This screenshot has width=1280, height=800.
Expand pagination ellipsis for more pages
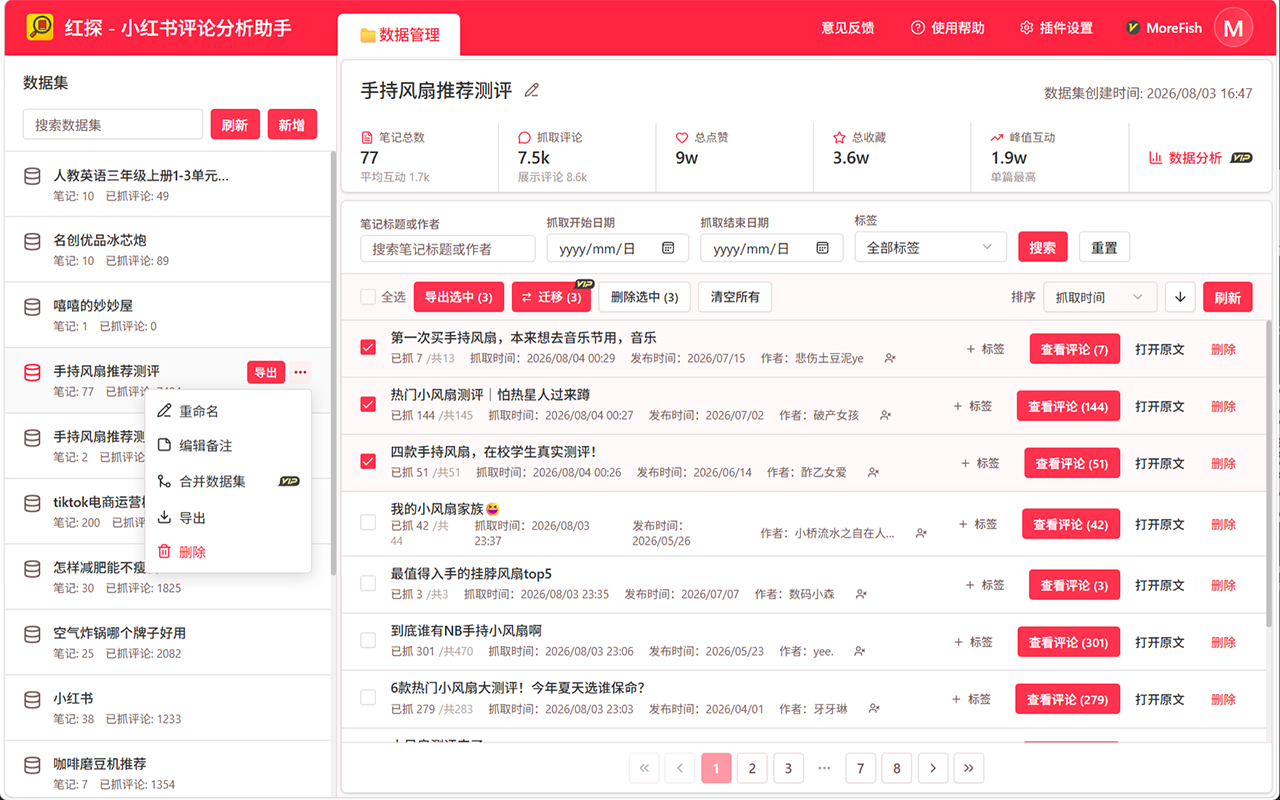(824, 768)
